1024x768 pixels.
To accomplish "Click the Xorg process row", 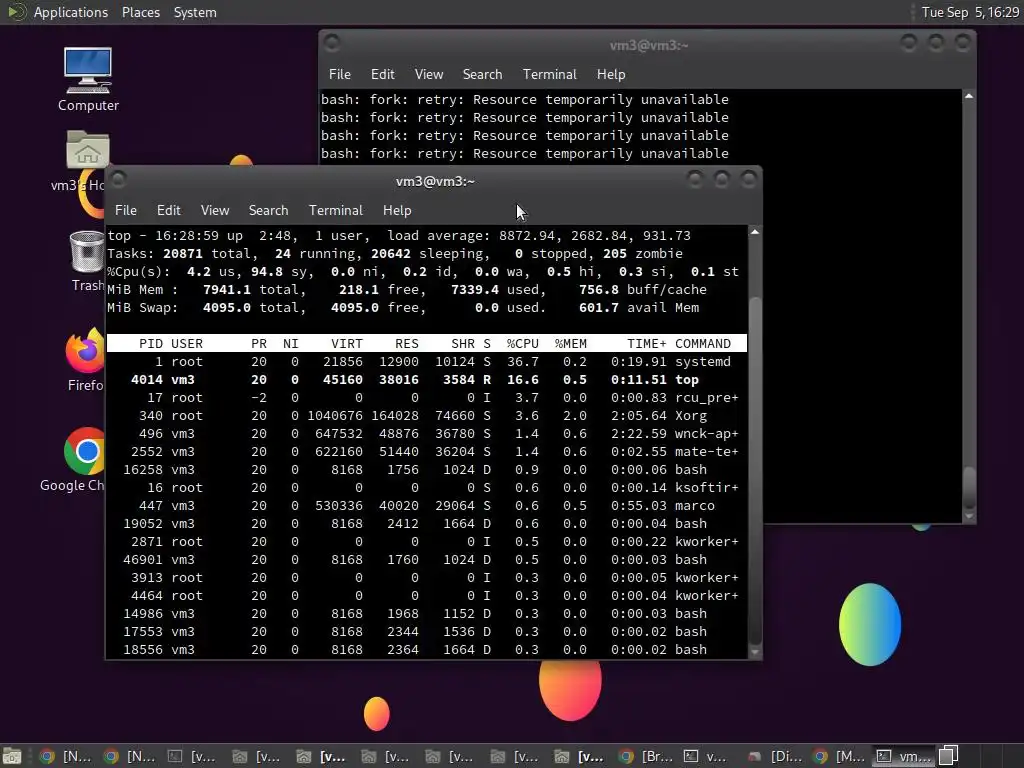I will pyautogui.click(x=427, y=416).
